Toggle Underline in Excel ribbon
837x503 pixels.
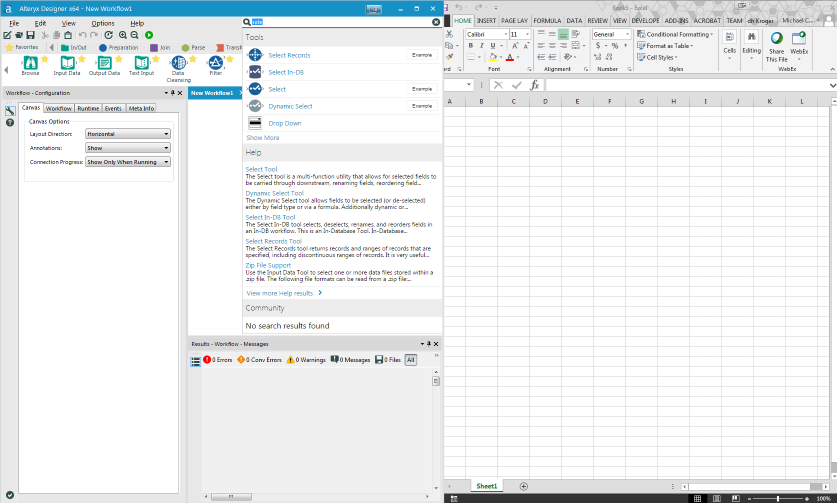[492, 46]
